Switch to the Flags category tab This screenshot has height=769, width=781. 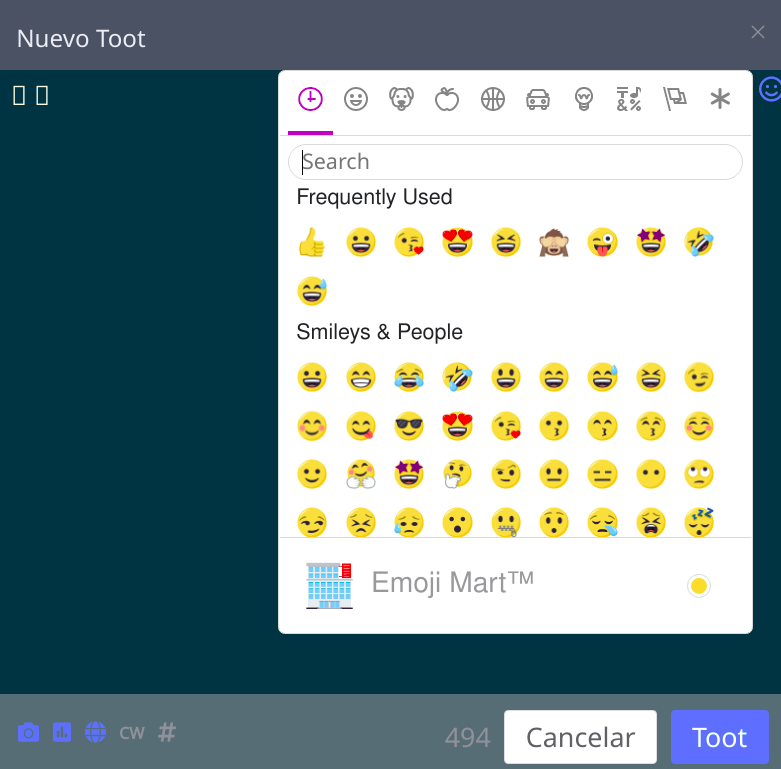(x=675, y=99)
